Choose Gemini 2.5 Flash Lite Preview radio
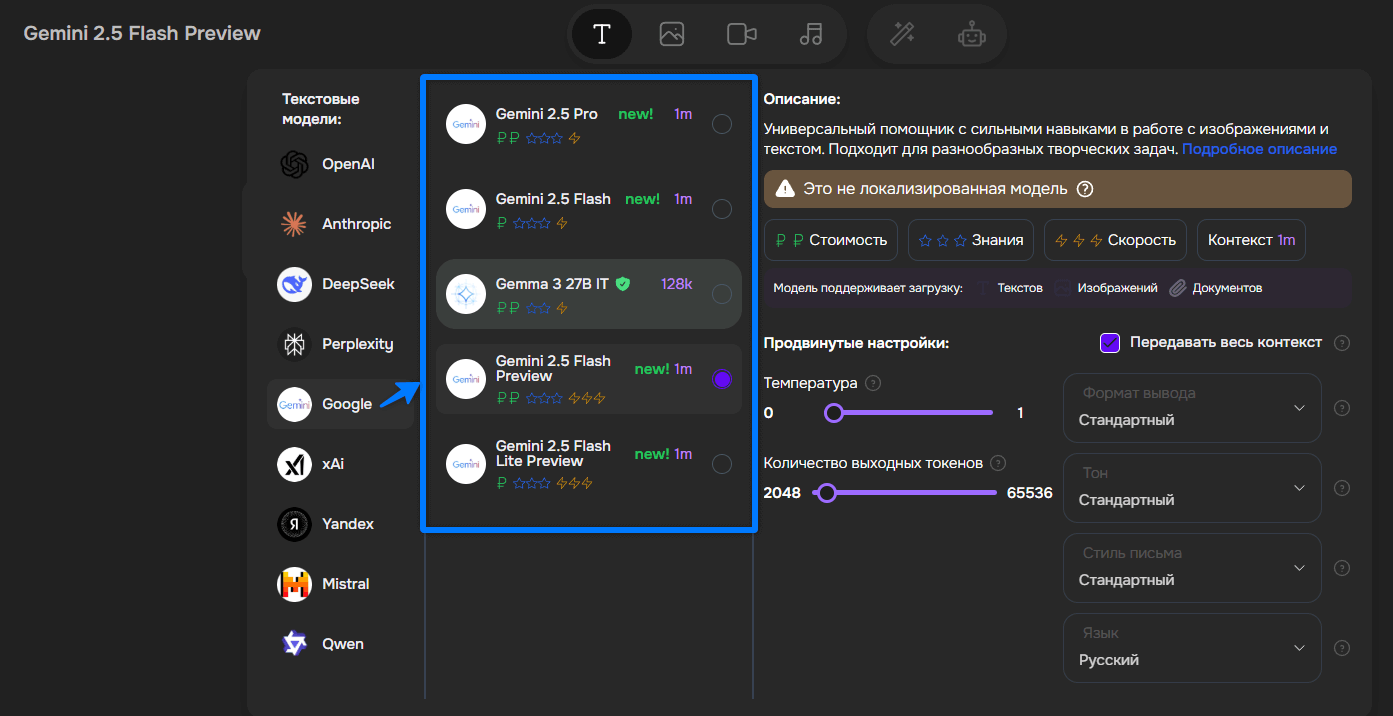This screenshot has height=716, width=1393. [x=721, y=464]
